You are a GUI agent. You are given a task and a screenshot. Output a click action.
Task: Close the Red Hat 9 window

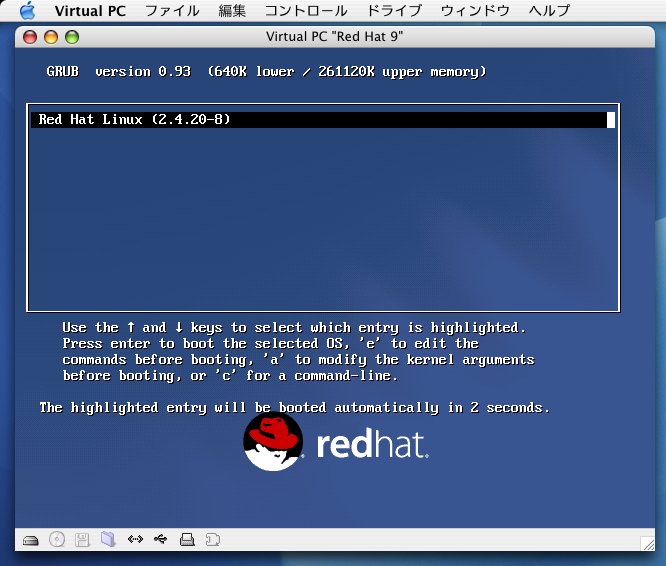[30, 37]
